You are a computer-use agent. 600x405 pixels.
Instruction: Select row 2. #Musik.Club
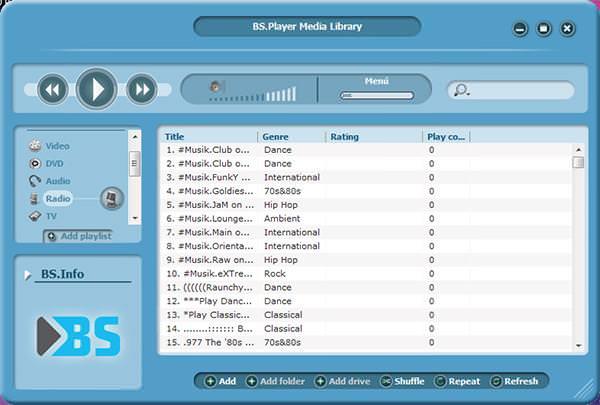pyautogui.click(x=365, y=164)
